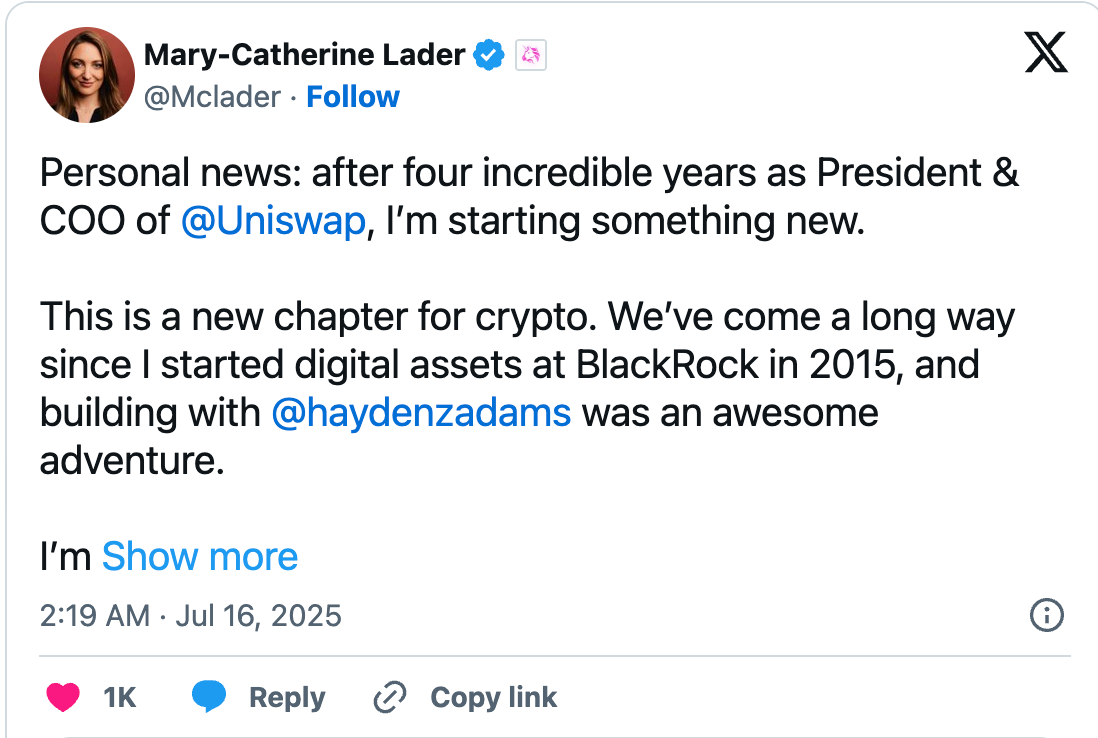Image resolution: width=1098 pixels, height=738 pixels.
Task: Click the blue verified checkmark badge
Action: (x=489, y=56)
